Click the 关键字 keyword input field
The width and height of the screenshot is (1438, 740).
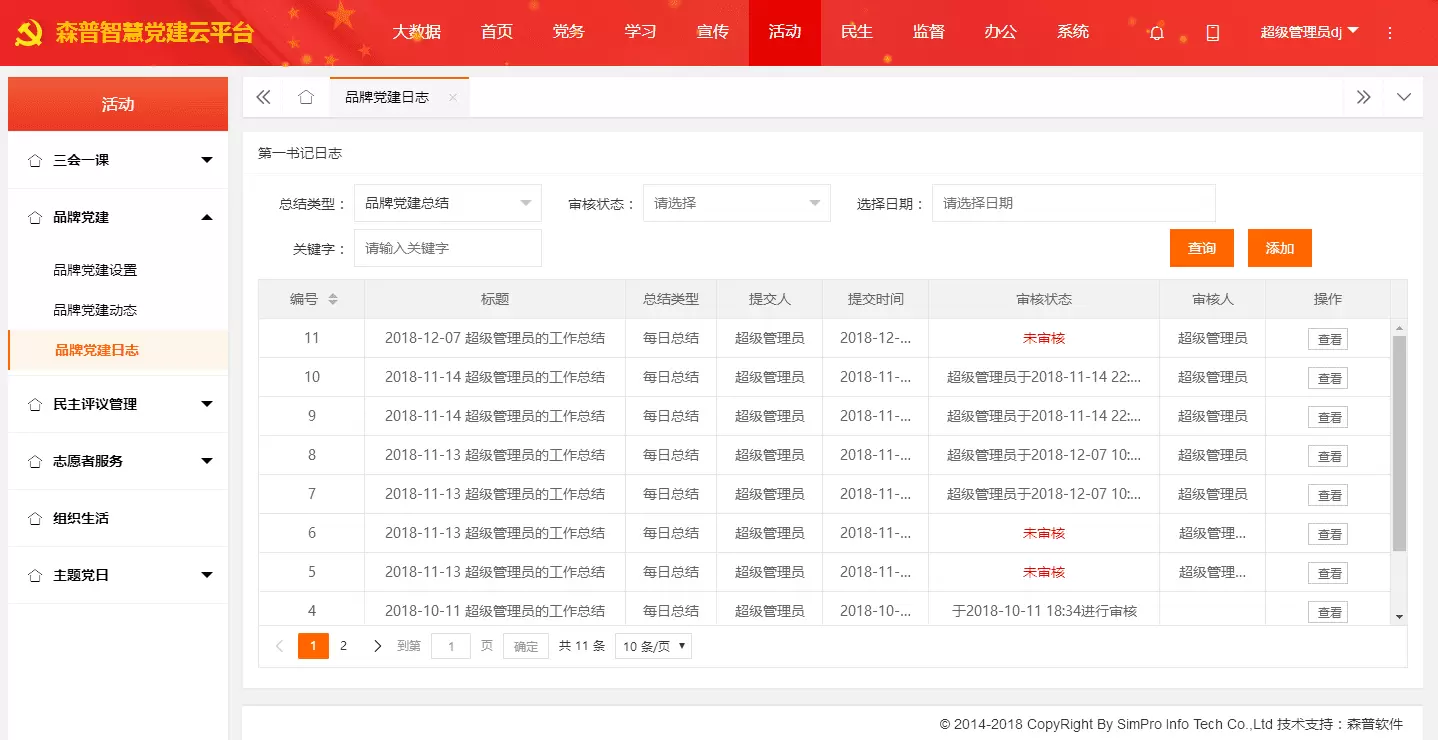(x=447, y=248)
